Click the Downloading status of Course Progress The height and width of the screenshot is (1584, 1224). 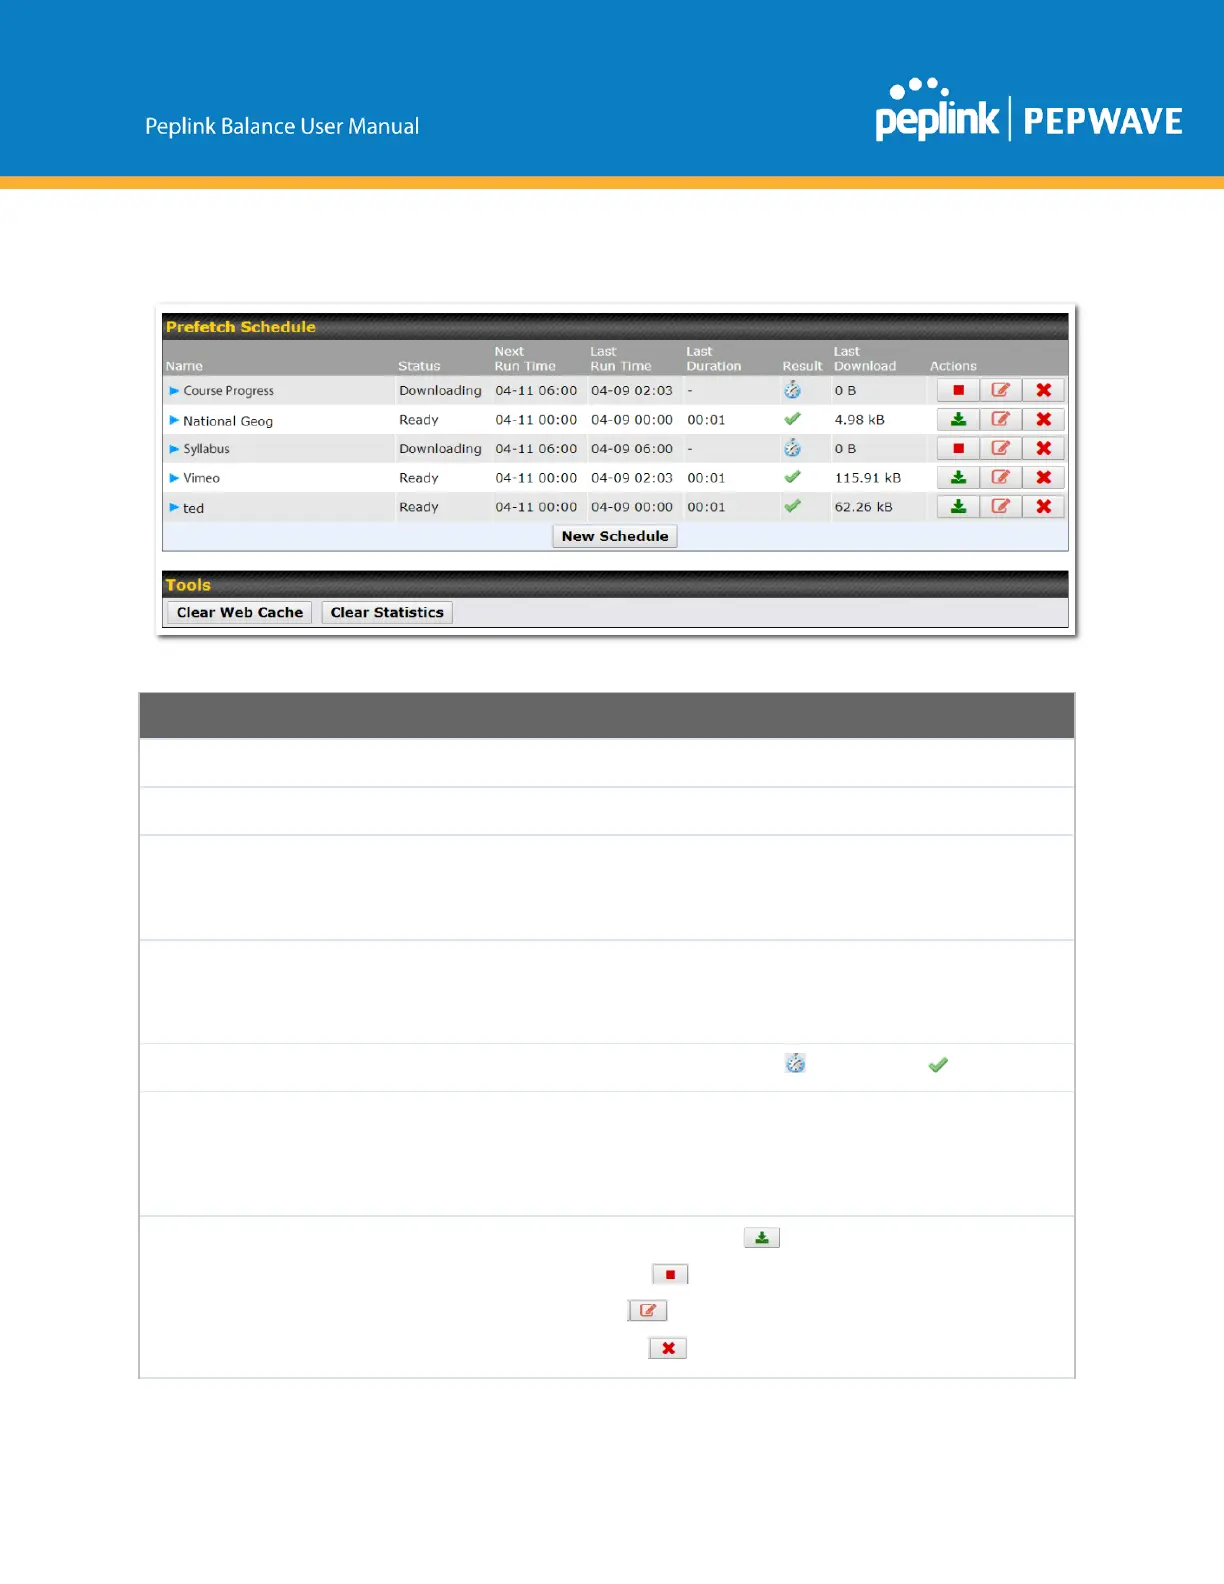pyautogui.click(x=440, y=390)
